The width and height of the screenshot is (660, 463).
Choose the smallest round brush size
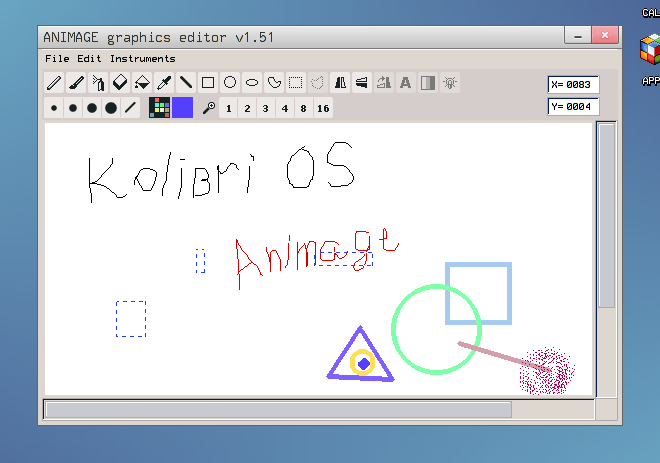[54, 108]
